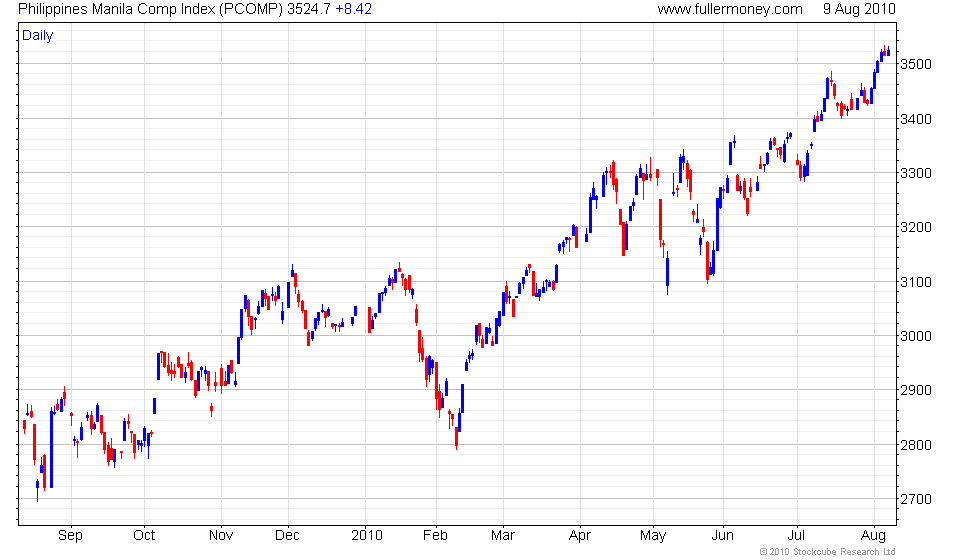Click the 3300 price axis label

[916, 173]
